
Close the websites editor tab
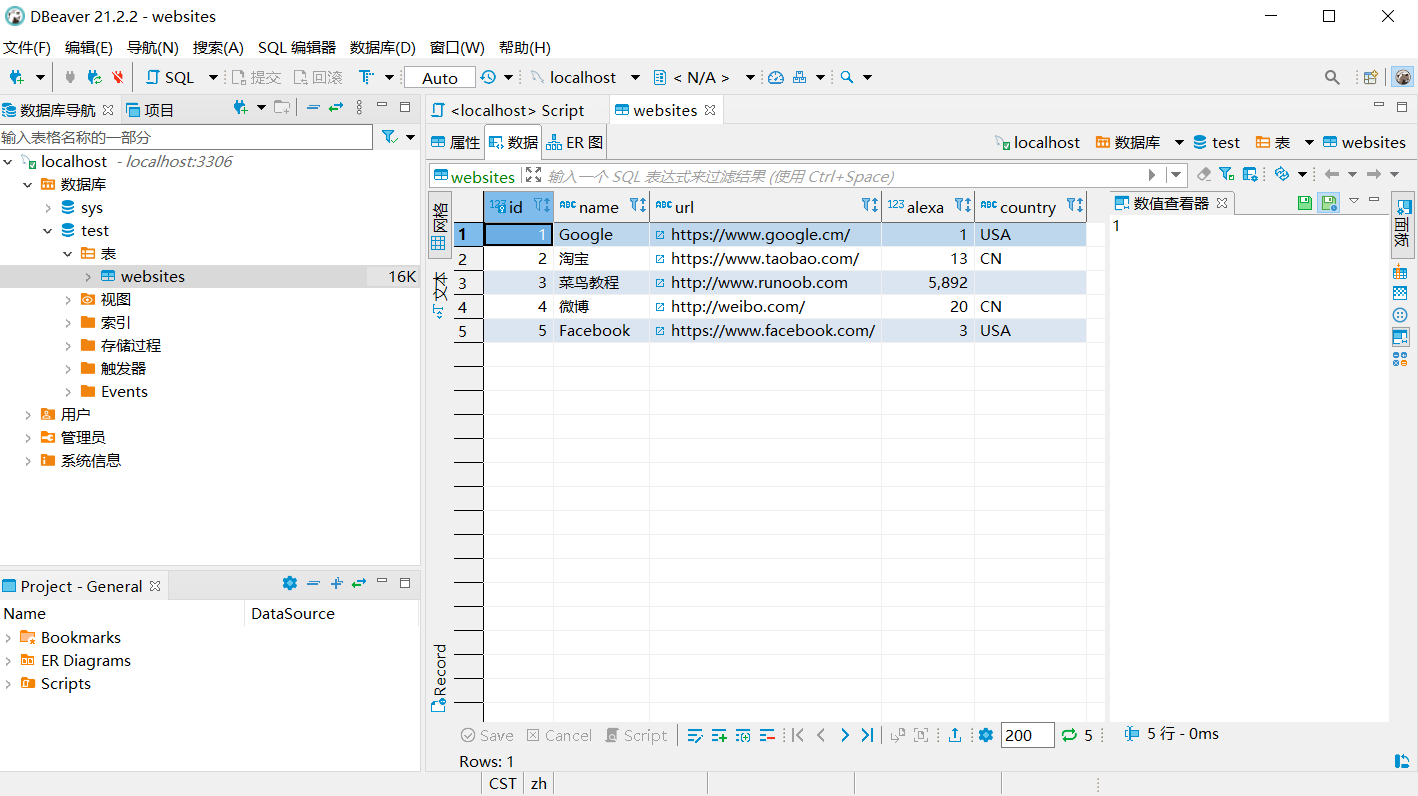[x=710, y=110]
